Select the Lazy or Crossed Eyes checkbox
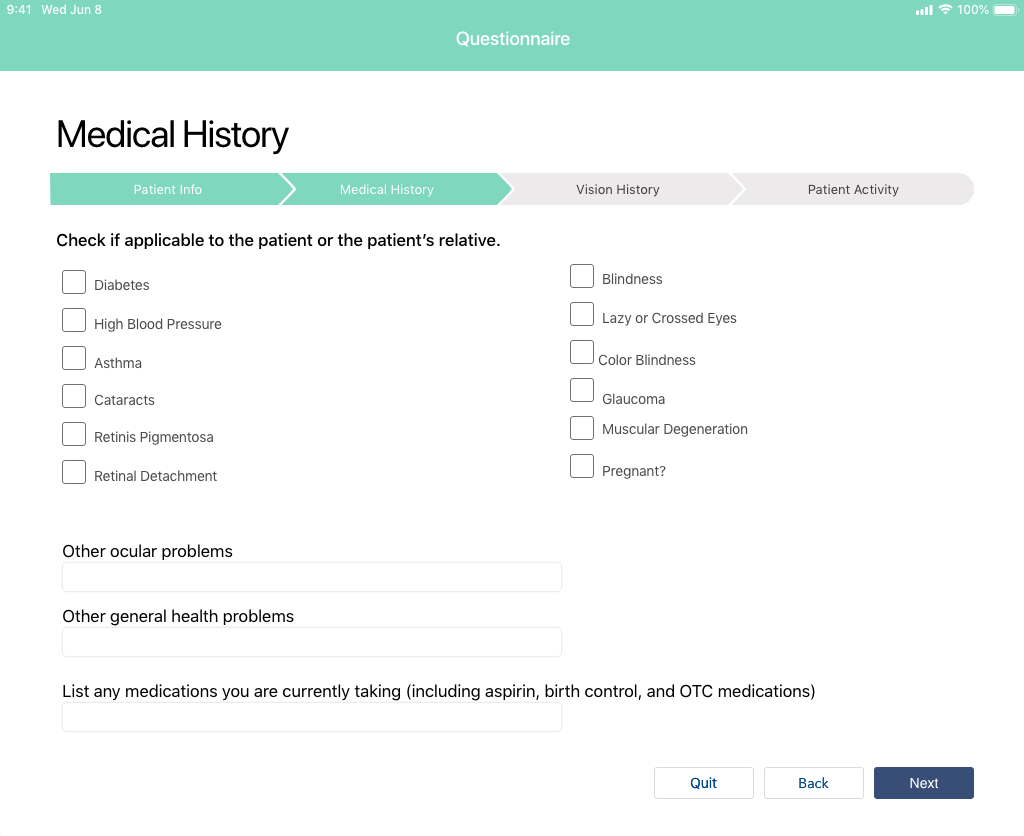The height and width of the screenshot is (836, 1024). (582, 314)
